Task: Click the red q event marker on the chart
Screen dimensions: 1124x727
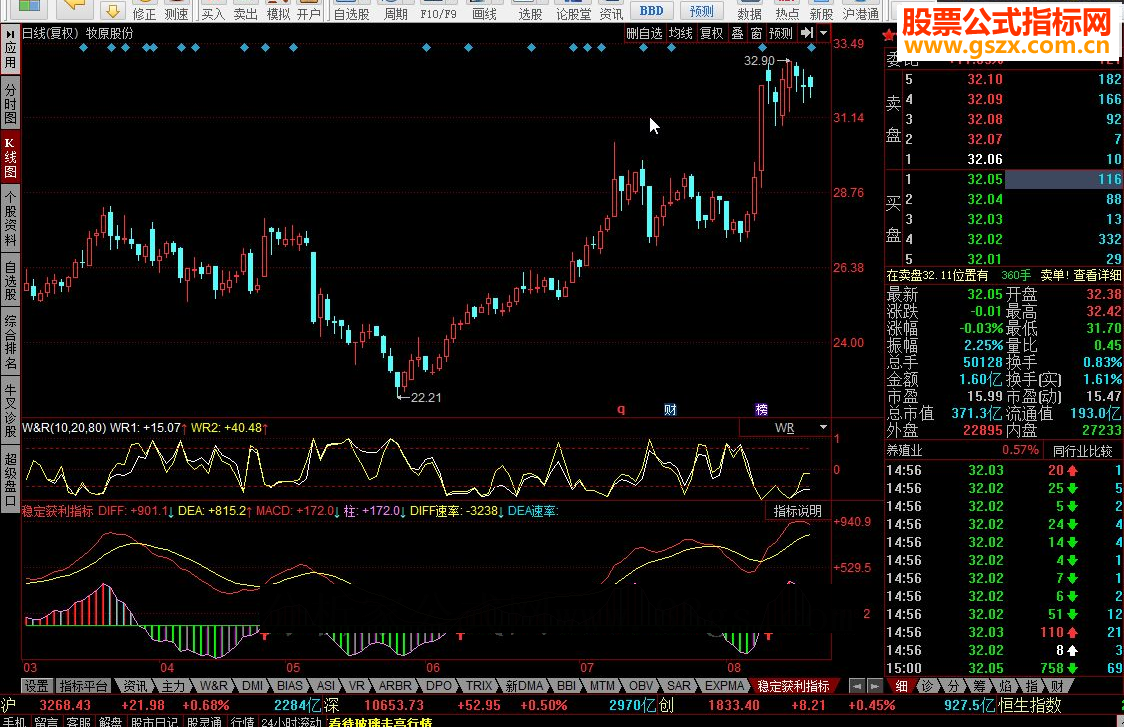Action: point(620,409)
